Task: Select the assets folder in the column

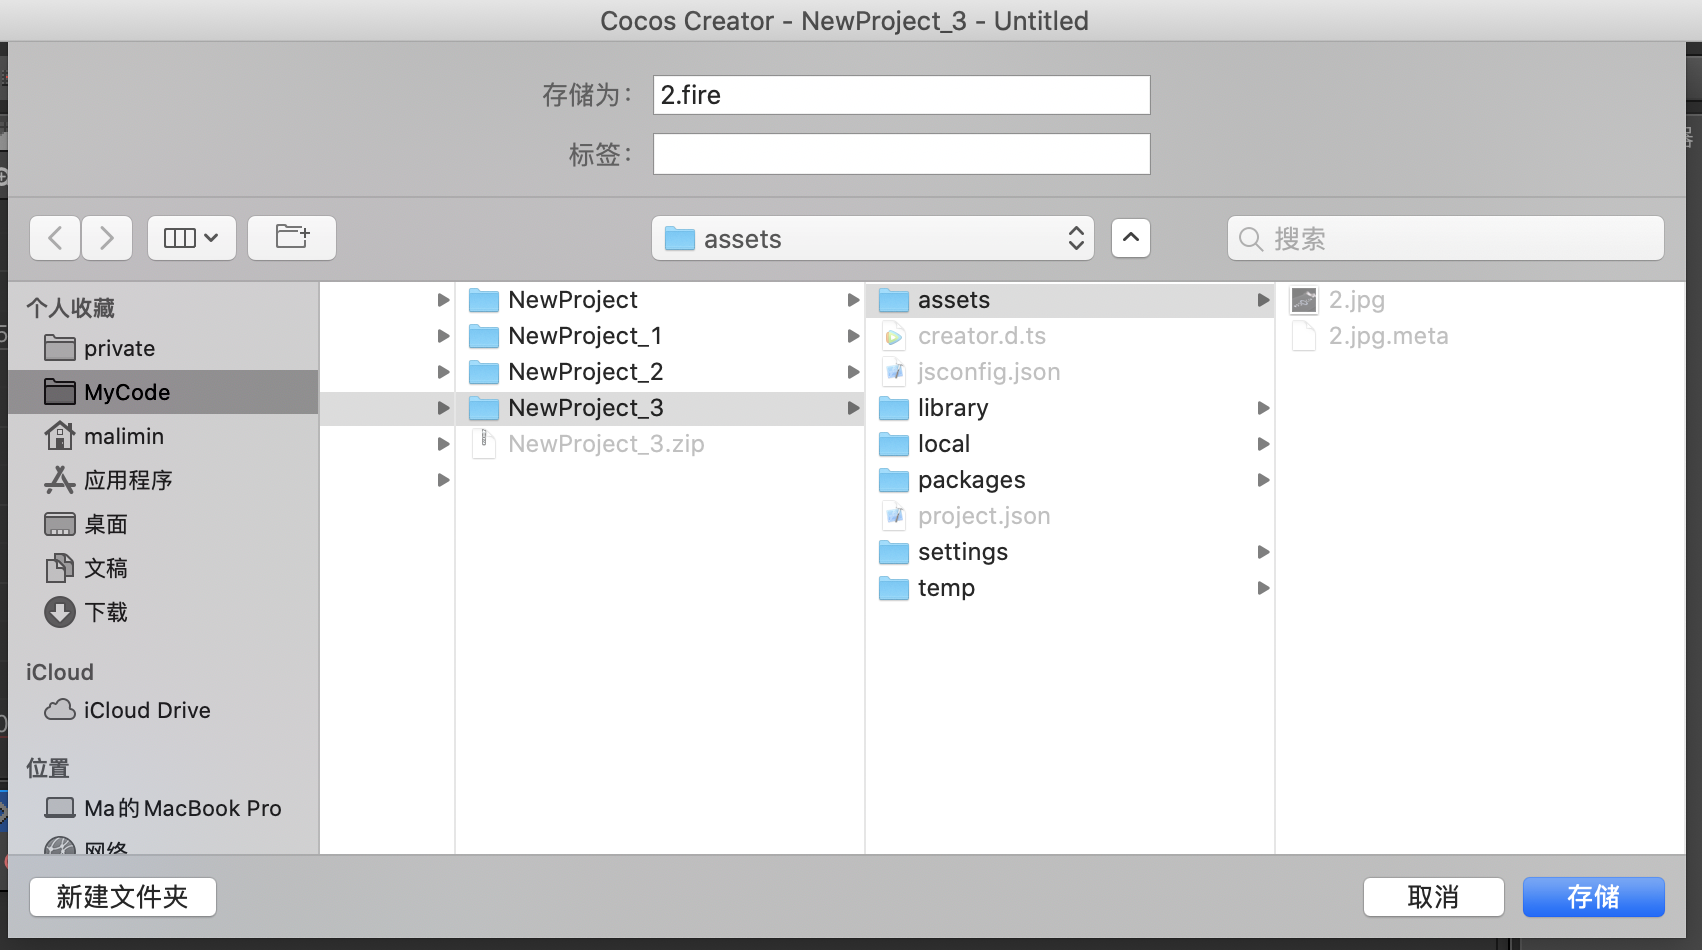Action: 1070,300
